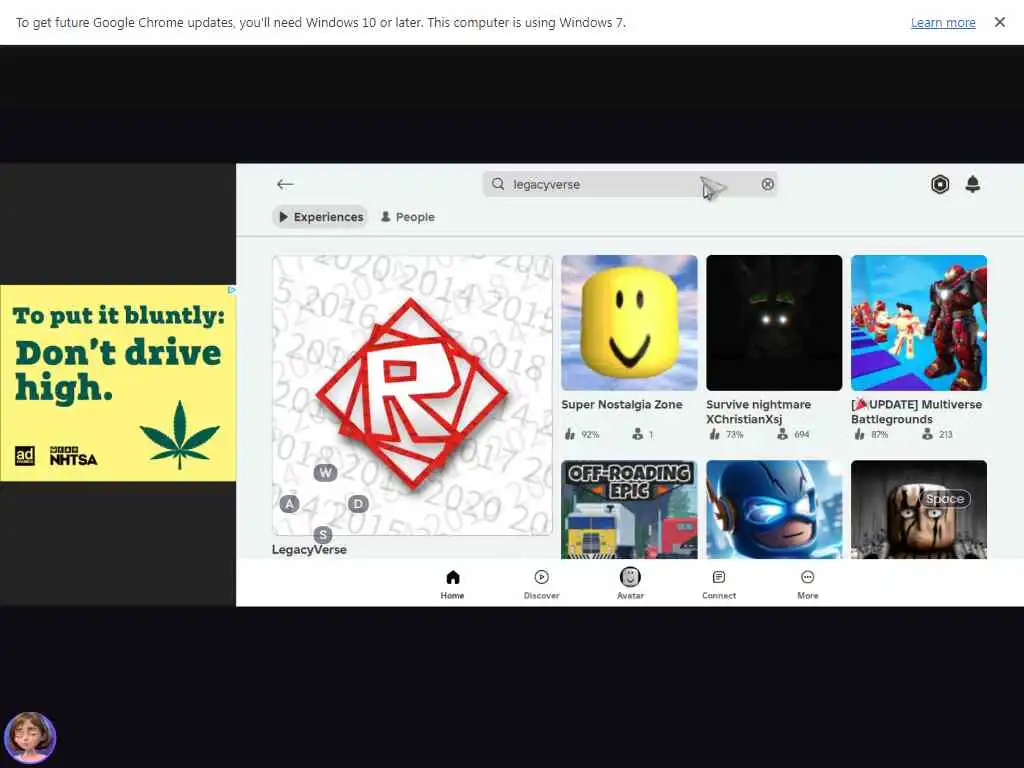This screenshot has width=1024, height=768.
Task: Open the Super Nostalgia Zone thumbnail
Action: [x=629, y=323]
